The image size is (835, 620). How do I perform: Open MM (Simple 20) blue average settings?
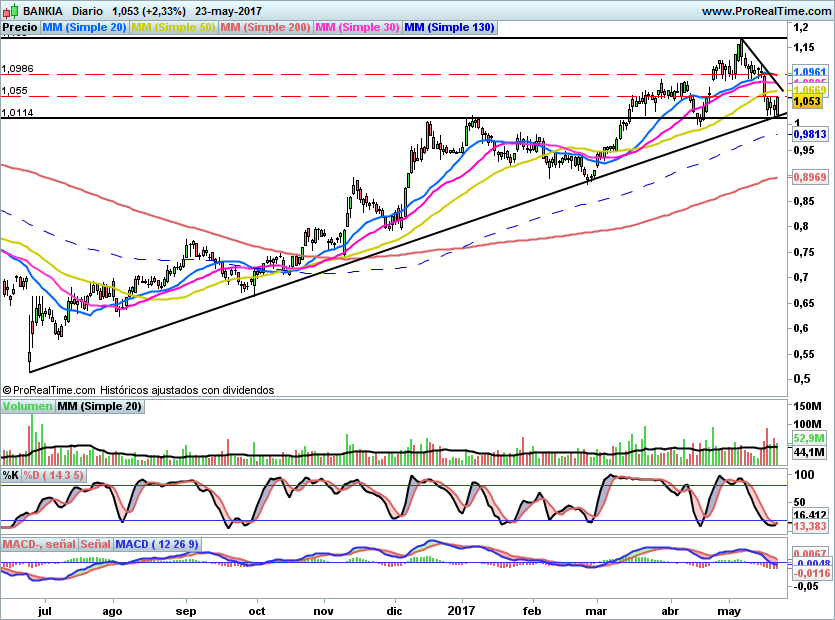85,28
